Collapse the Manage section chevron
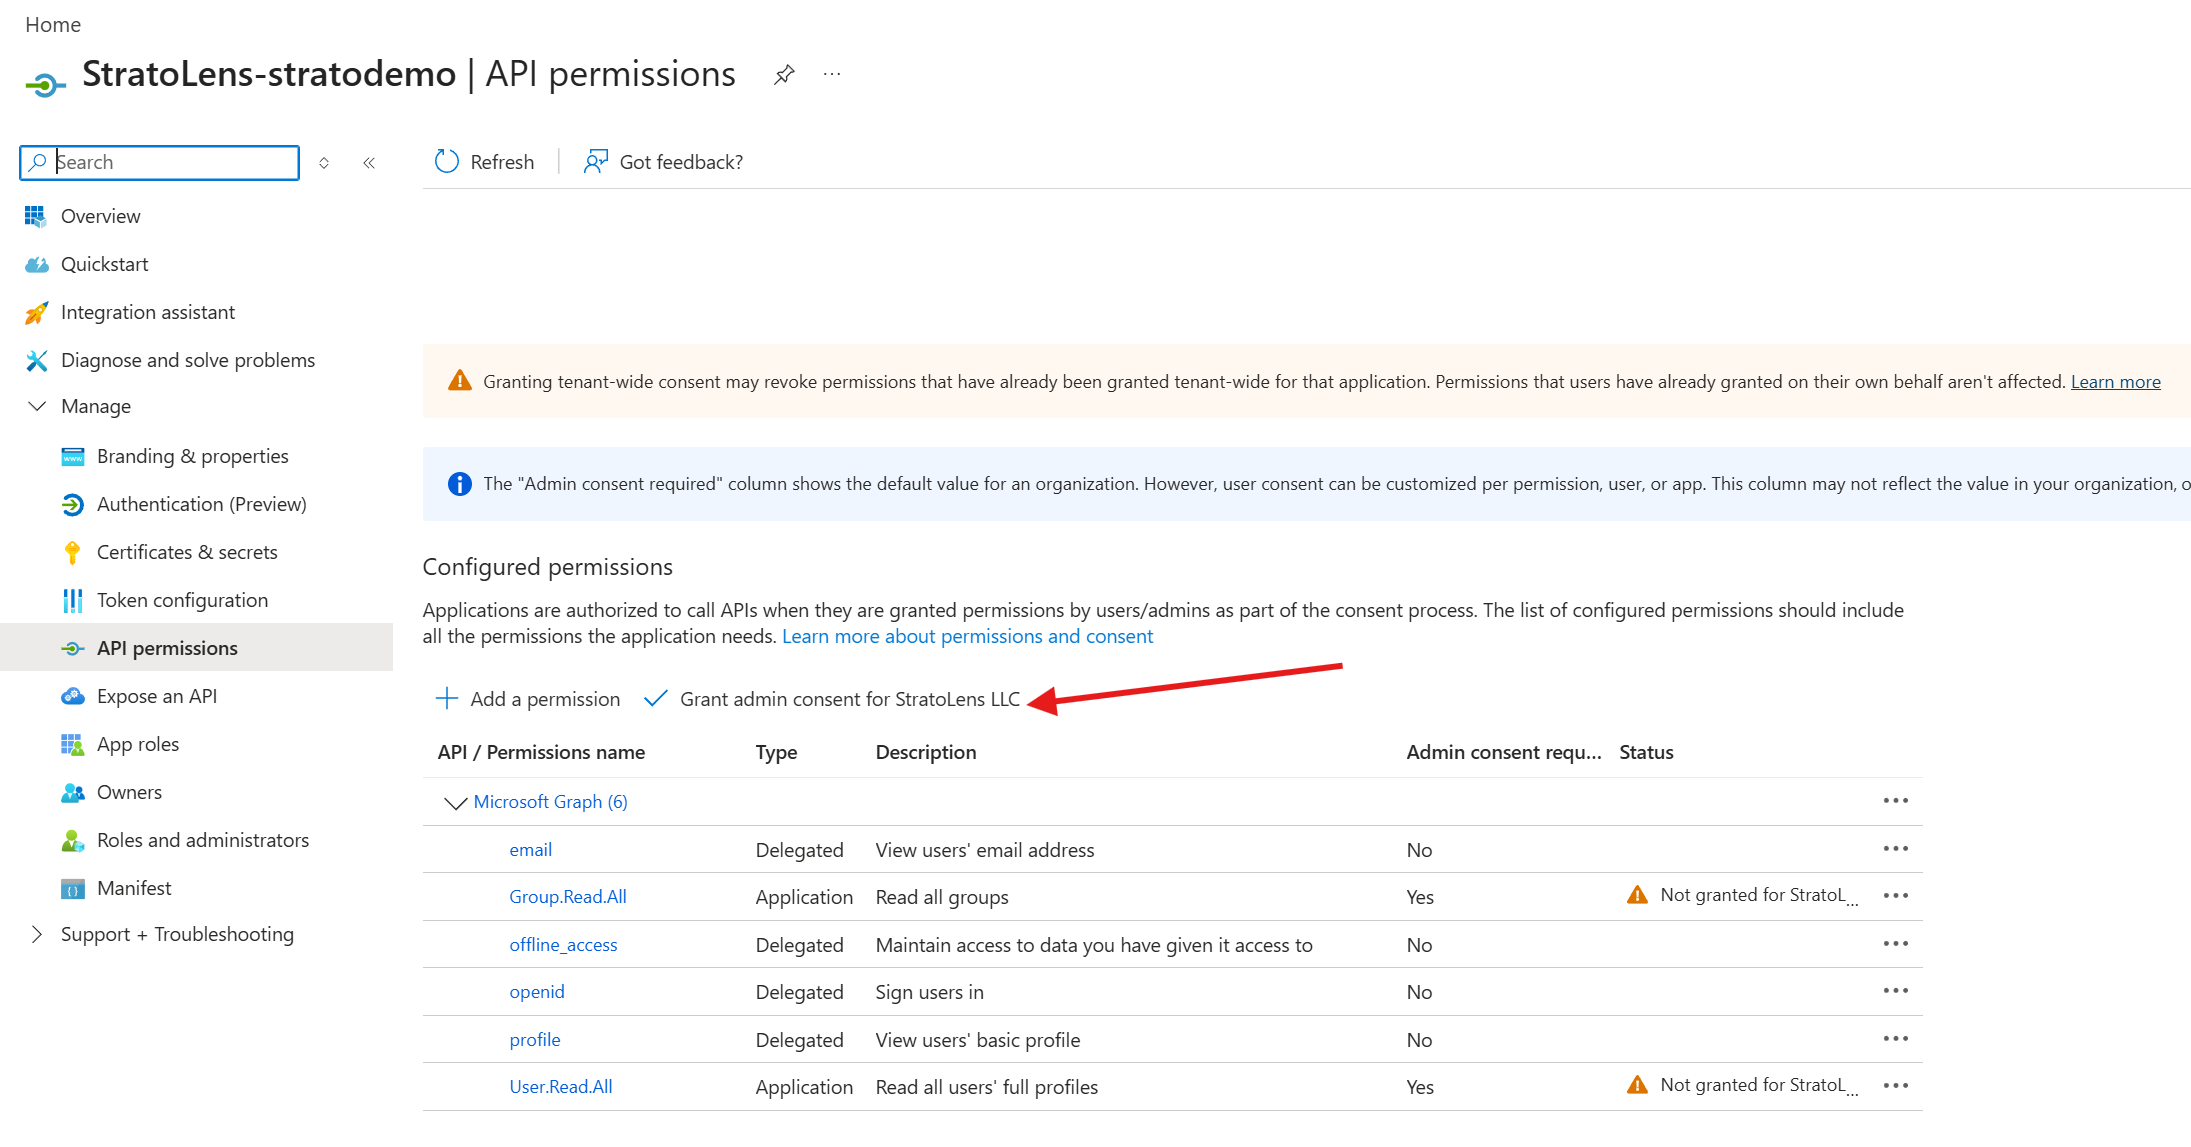Viewport: 2191px width, 1147px height. (x=37, y=406)
